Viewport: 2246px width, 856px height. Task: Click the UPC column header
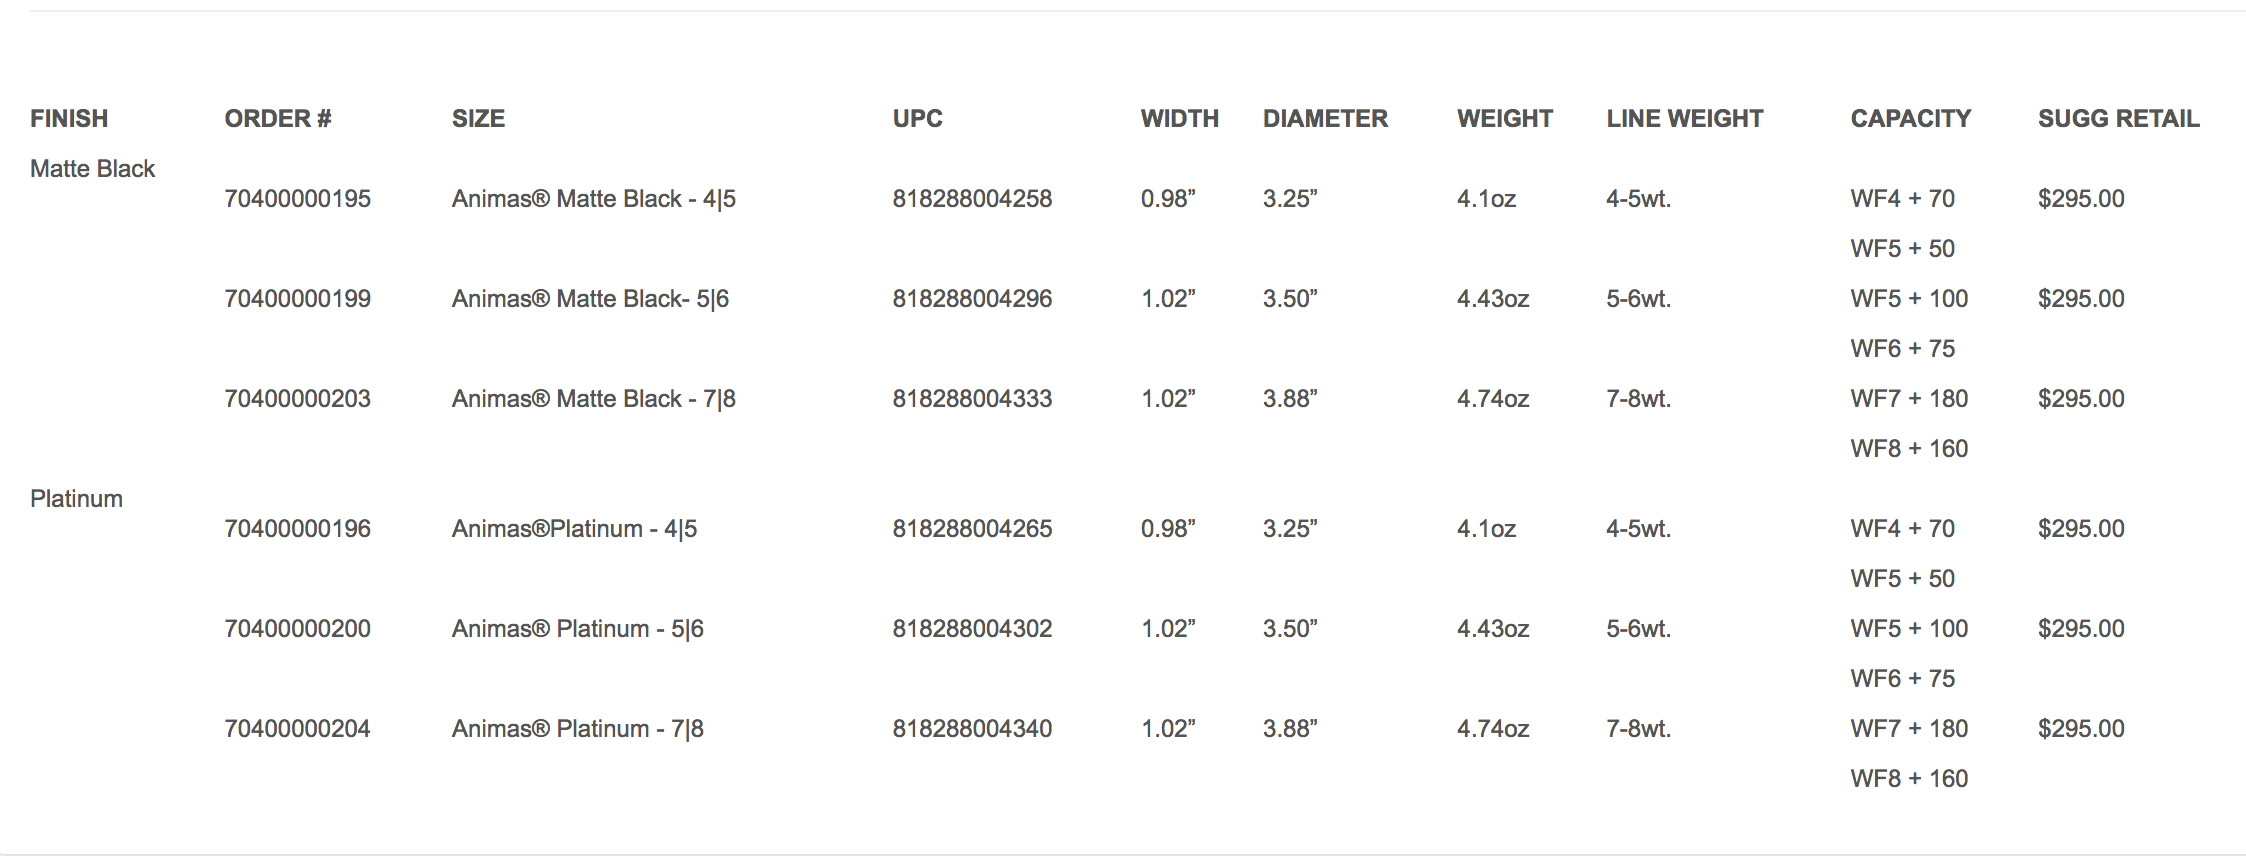917,119
